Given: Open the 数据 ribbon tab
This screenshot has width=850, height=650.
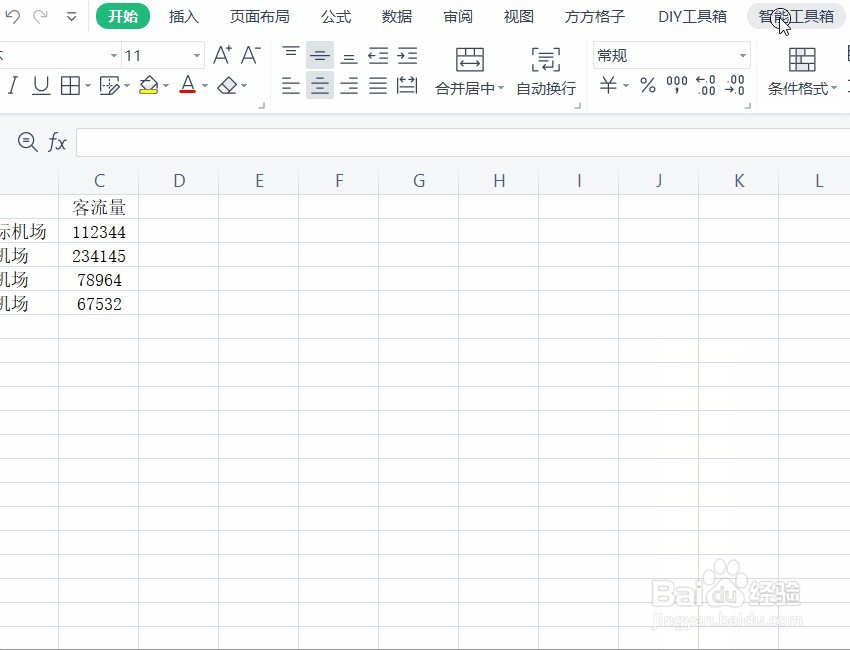Looking at the screenshot, I should pyautogui.click(x=396, y=16).
